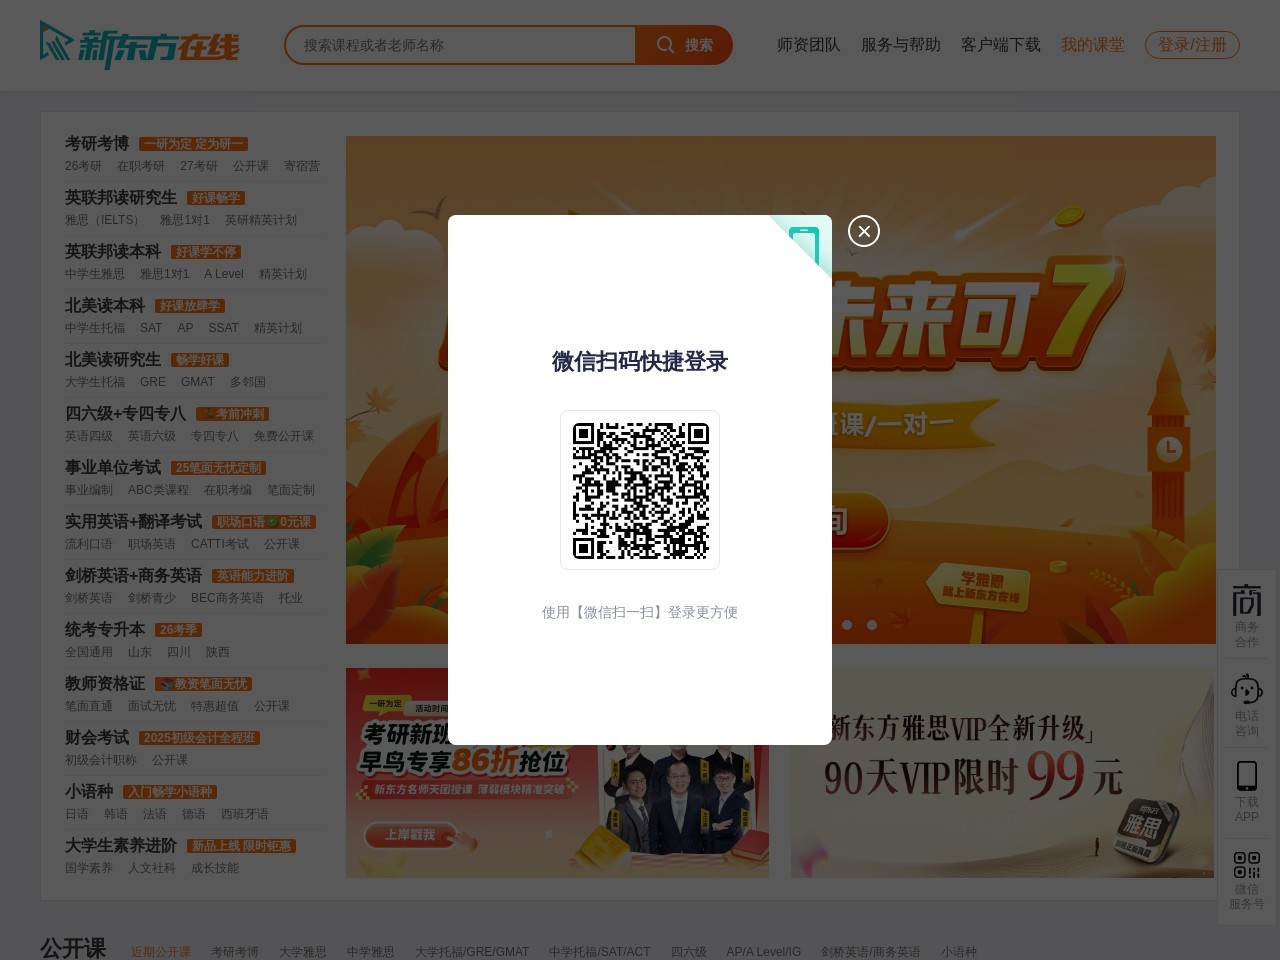This screenshot has height=960, width=1280.
Task: Open 服务与帮助 menu
Action: point(901,45)
